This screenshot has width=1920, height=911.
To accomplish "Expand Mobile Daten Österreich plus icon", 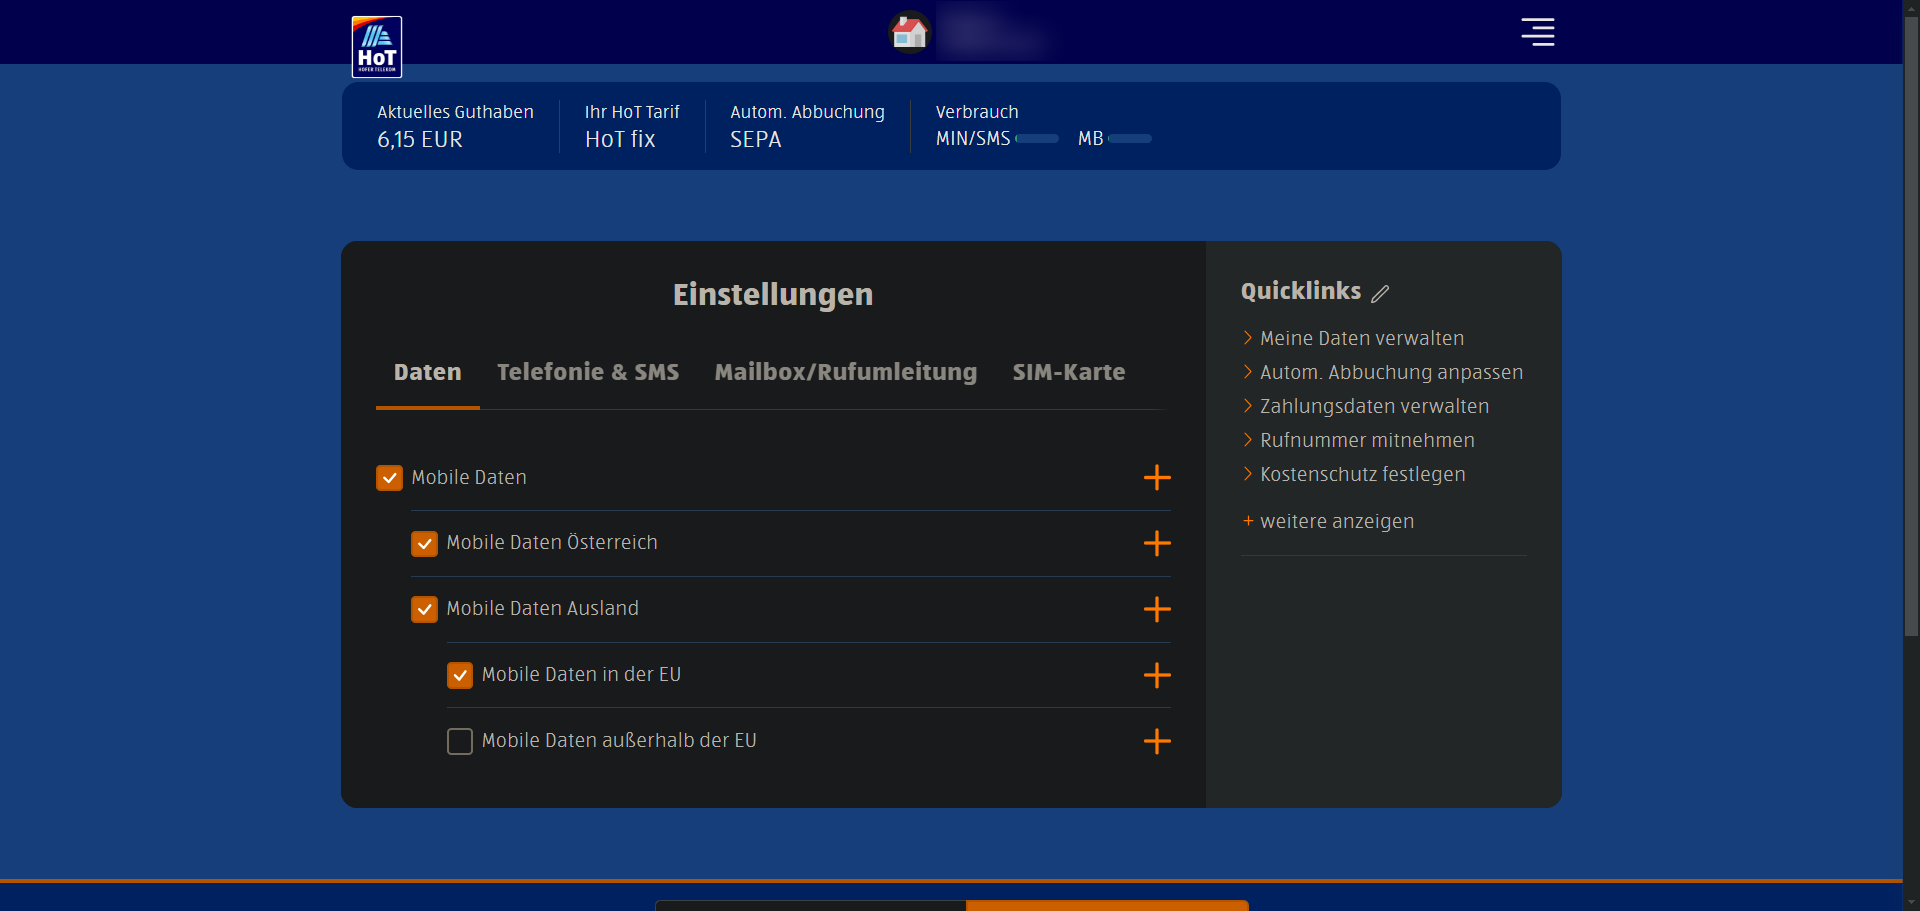I will pos(1157,543).
